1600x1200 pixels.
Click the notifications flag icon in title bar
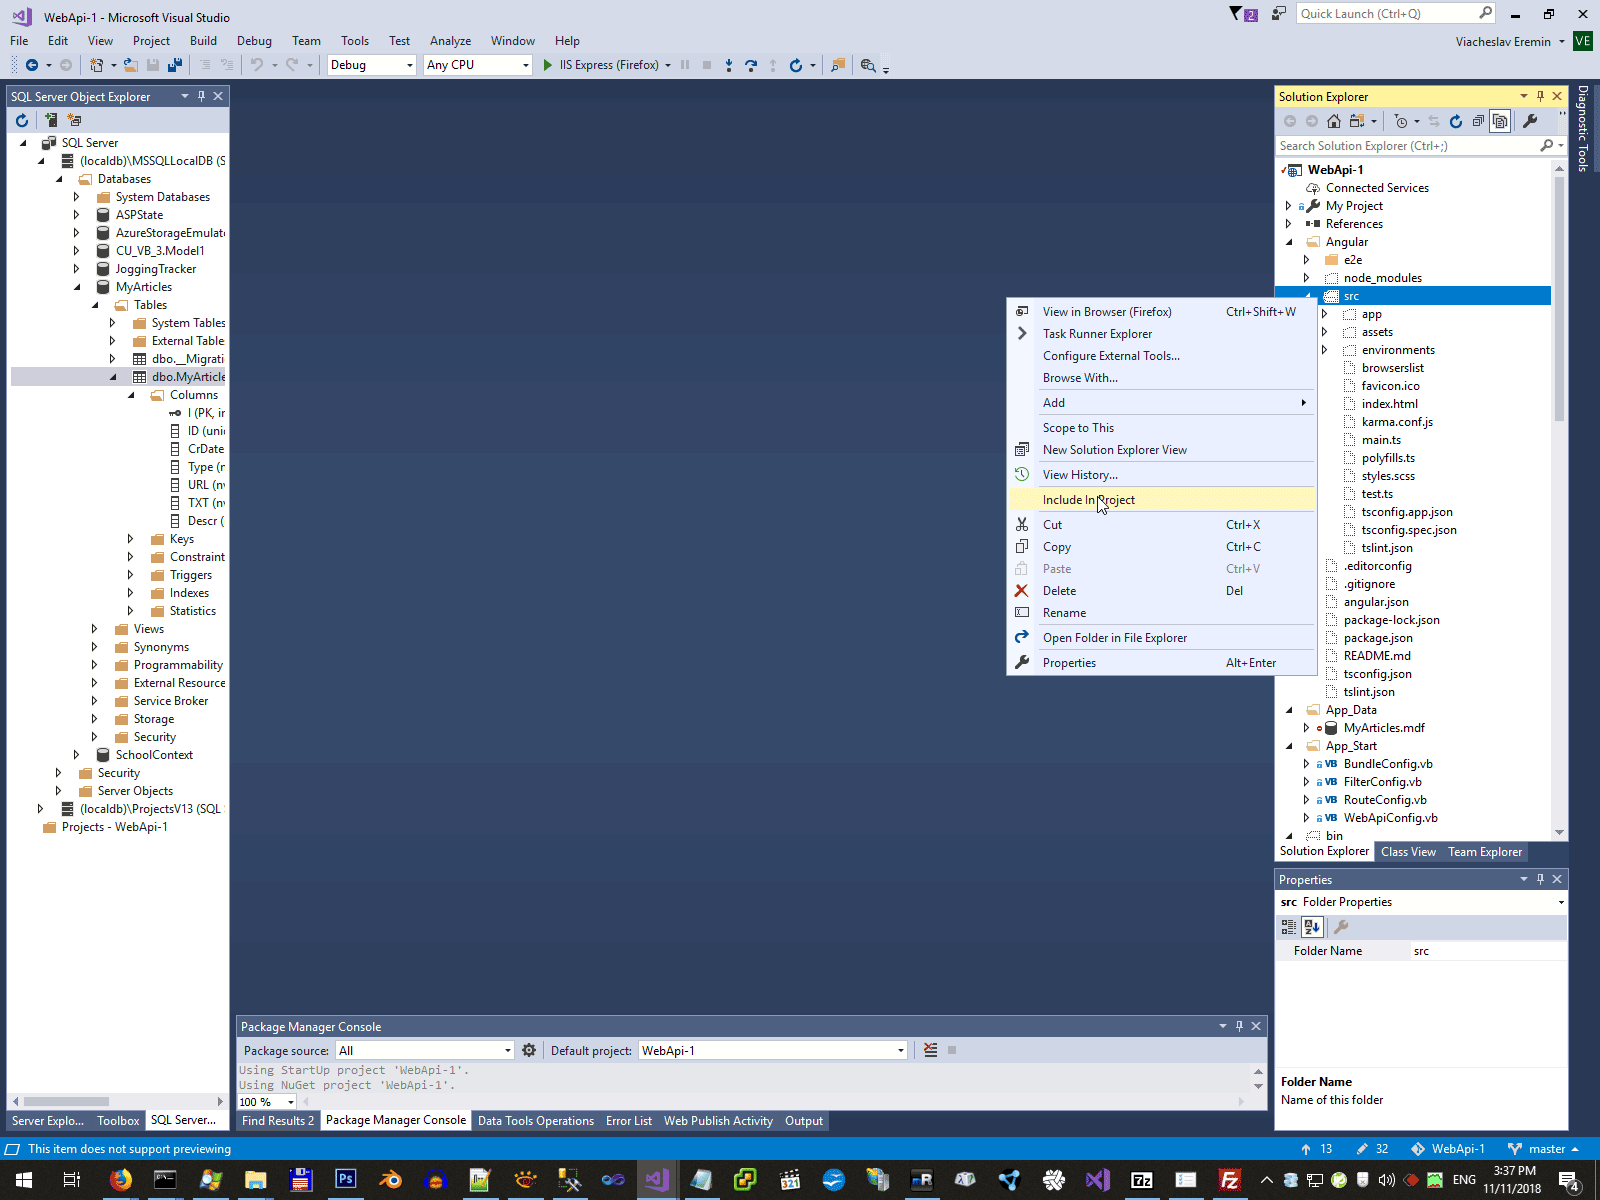pyautogui.click(x=1243, y=14)
